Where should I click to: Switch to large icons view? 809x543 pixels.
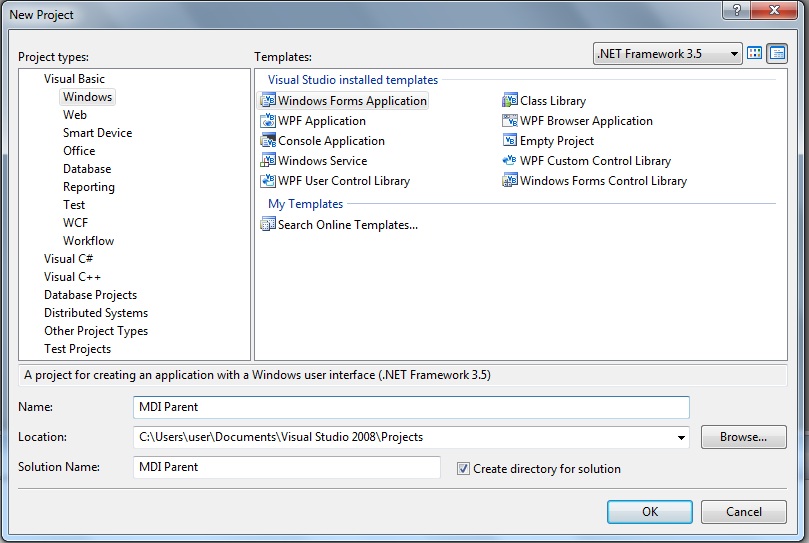[x=755, y=54]
